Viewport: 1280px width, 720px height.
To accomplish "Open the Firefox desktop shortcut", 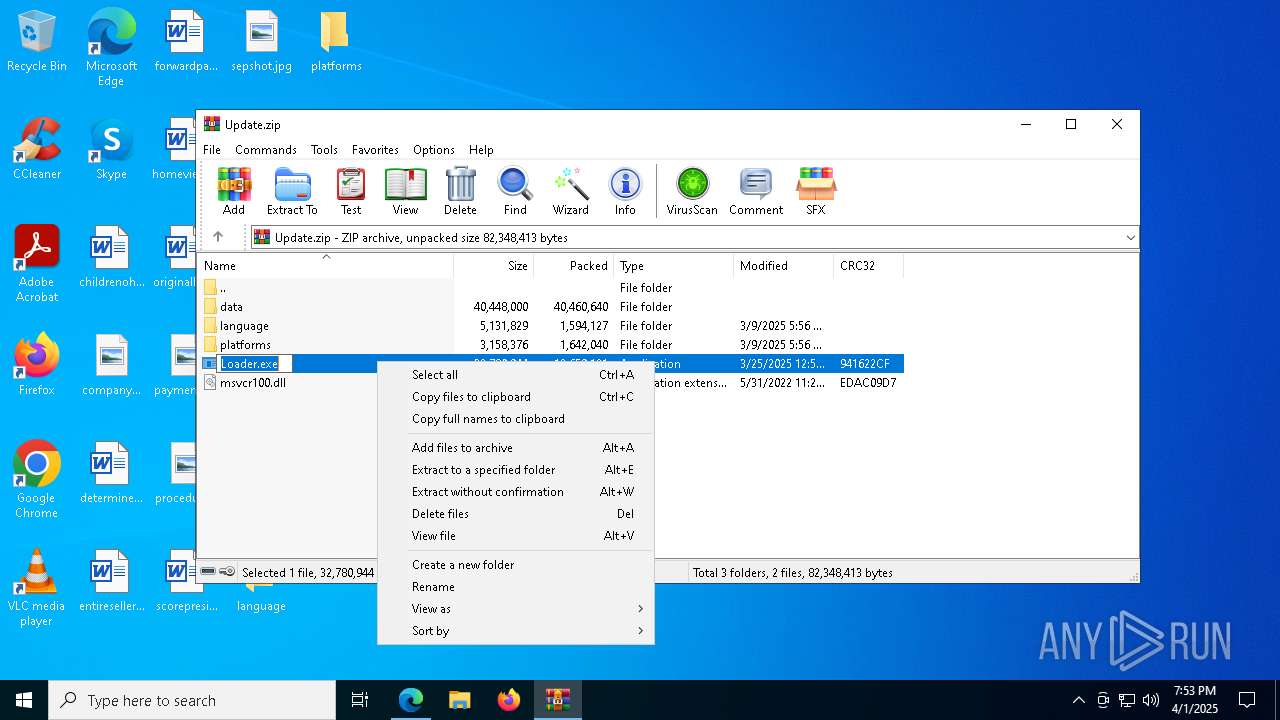I will pos(37,366).
